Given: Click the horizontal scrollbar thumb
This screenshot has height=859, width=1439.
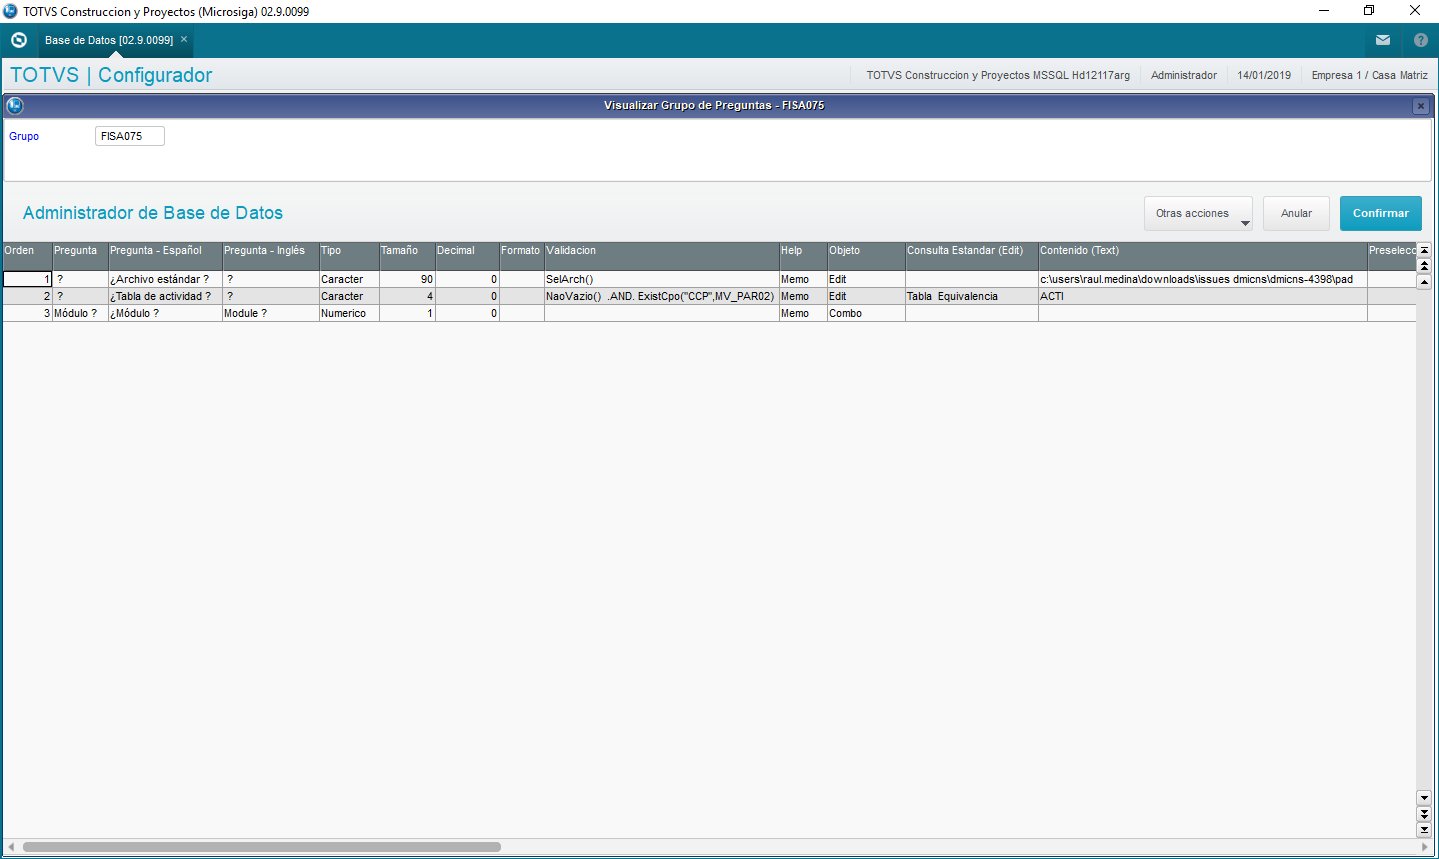Looking at the screenshot, I should click(x=261, y=847).
